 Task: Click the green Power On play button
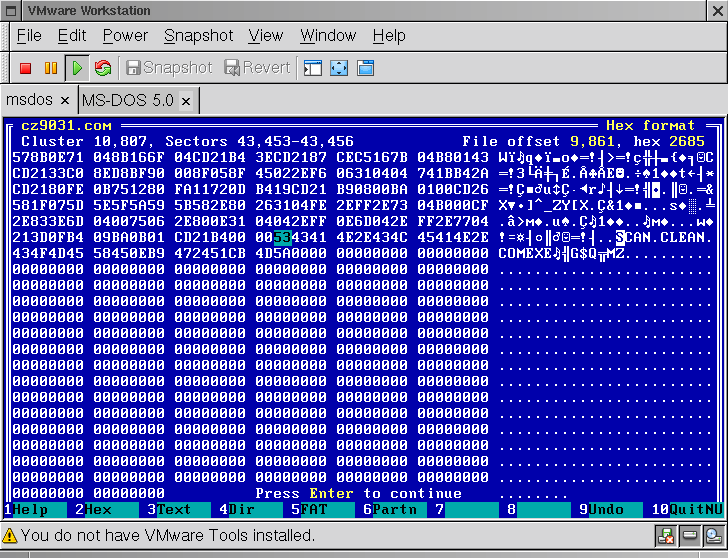pos(77,68)
